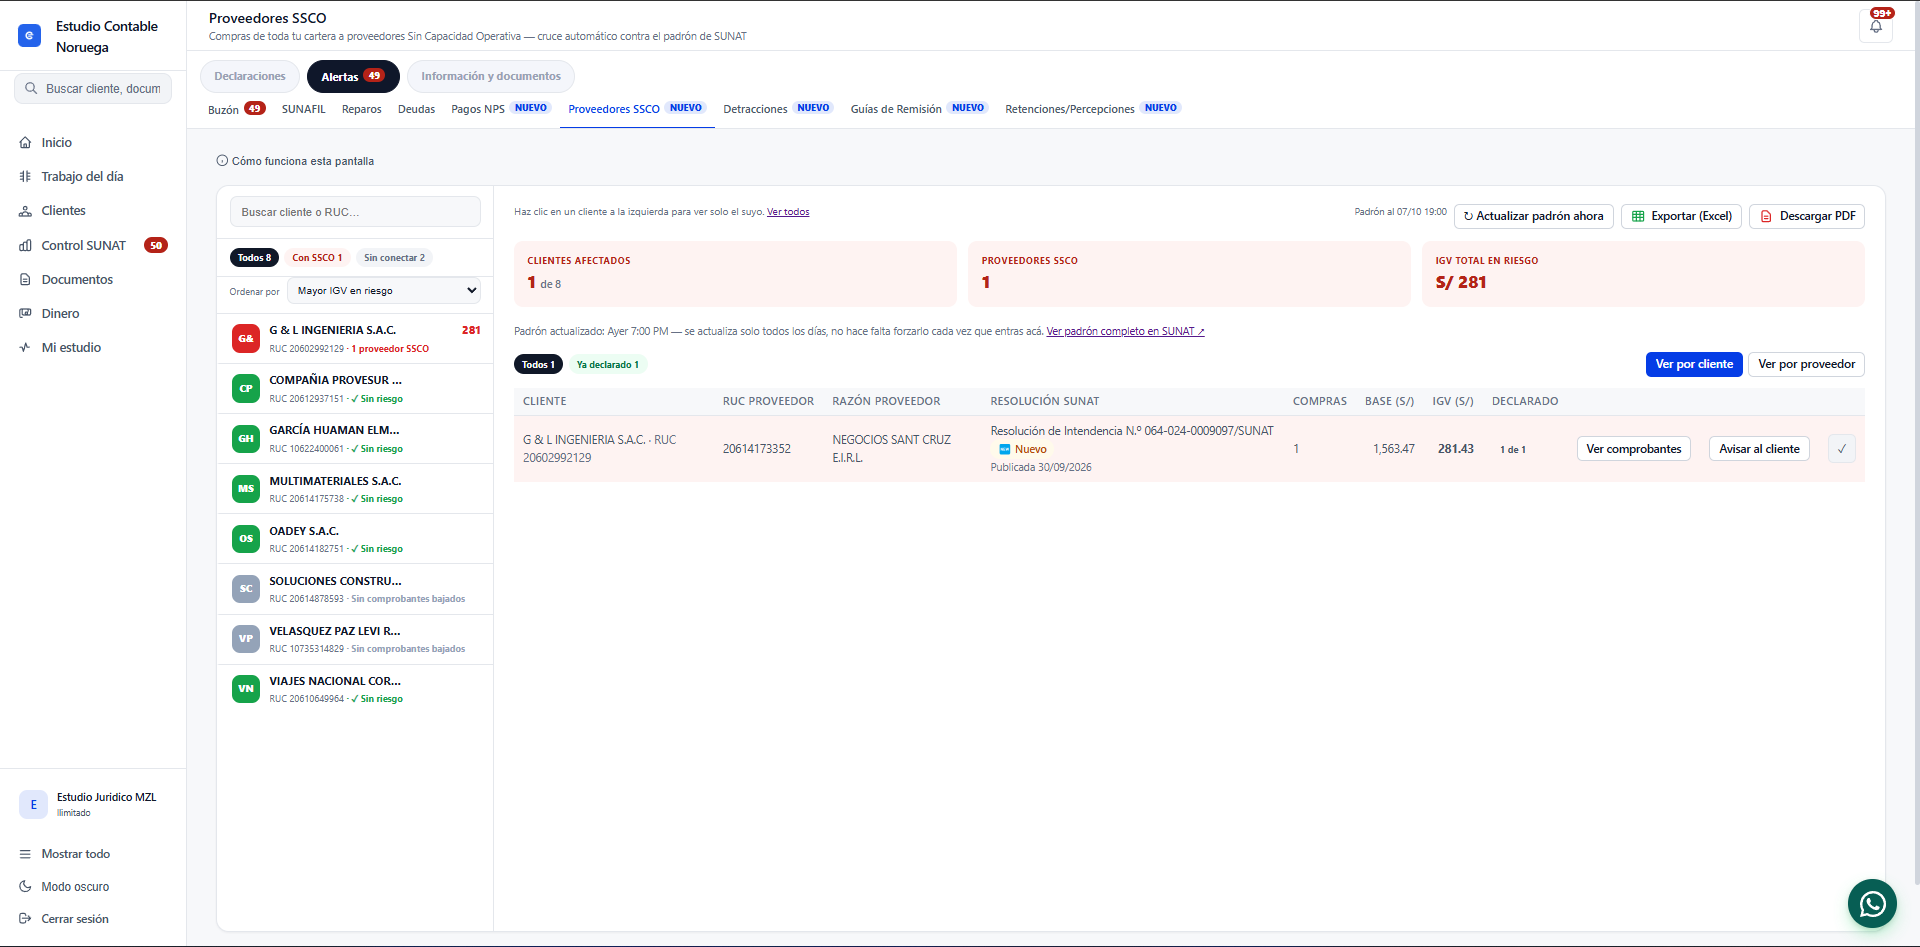The height and width of the screenshot is (947, 1920).
Task: Click the Control SUNAT chart icon
Action: pyautogui.click(x=25, y=246)
